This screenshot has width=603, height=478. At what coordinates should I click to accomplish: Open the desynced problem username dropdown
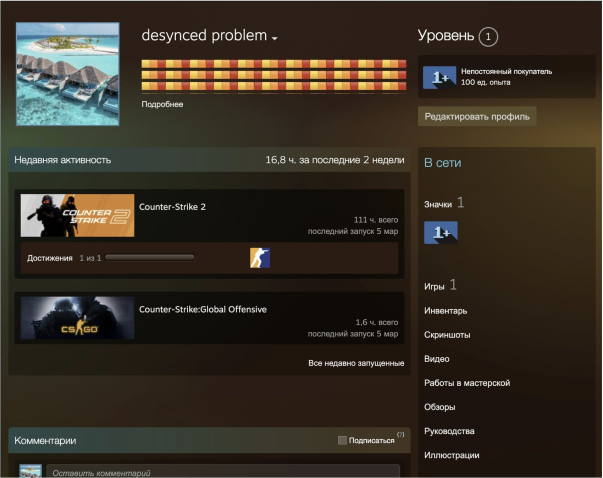pyautogui.click(x=274, y=37)
